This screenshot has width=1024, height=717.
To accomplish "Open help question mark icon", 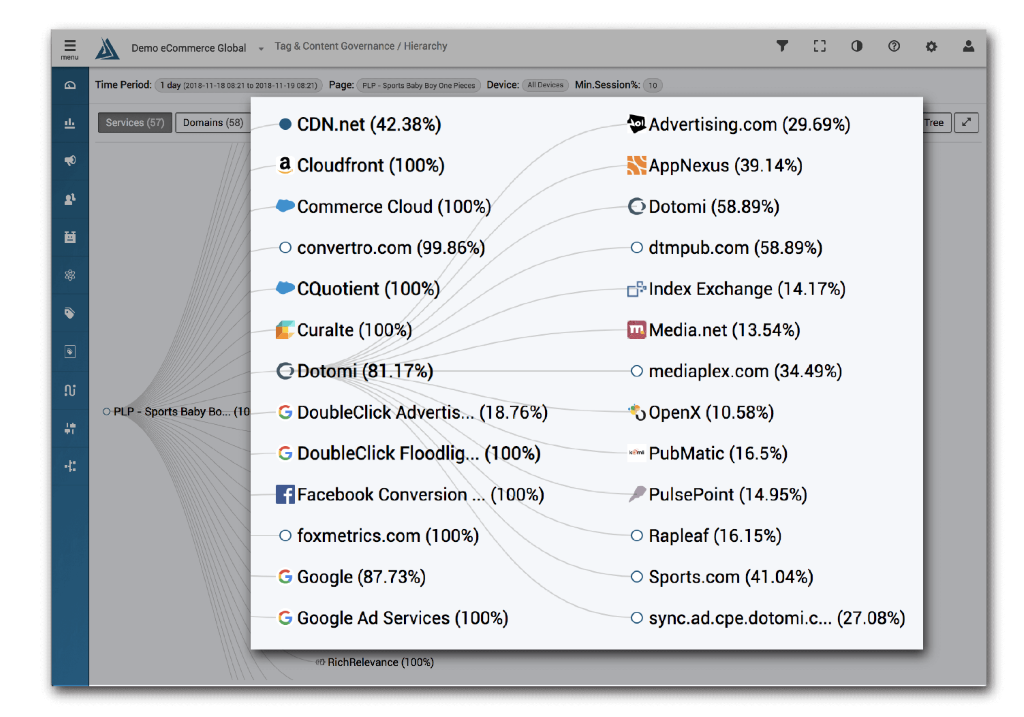I will pyautogui.click(x=894, y=46).
